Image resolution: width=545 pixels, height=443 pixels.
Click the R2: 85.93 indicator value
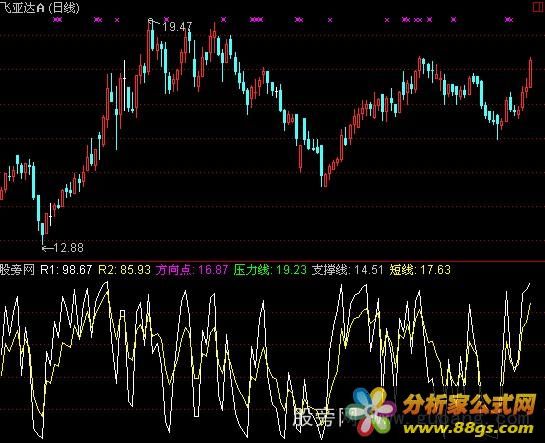124,270
